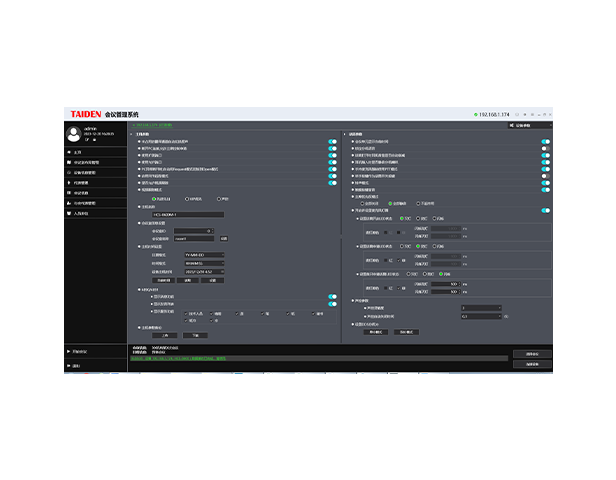Click the upload button under the left panel's last section
616x480 pixels.
pos(165,335)
